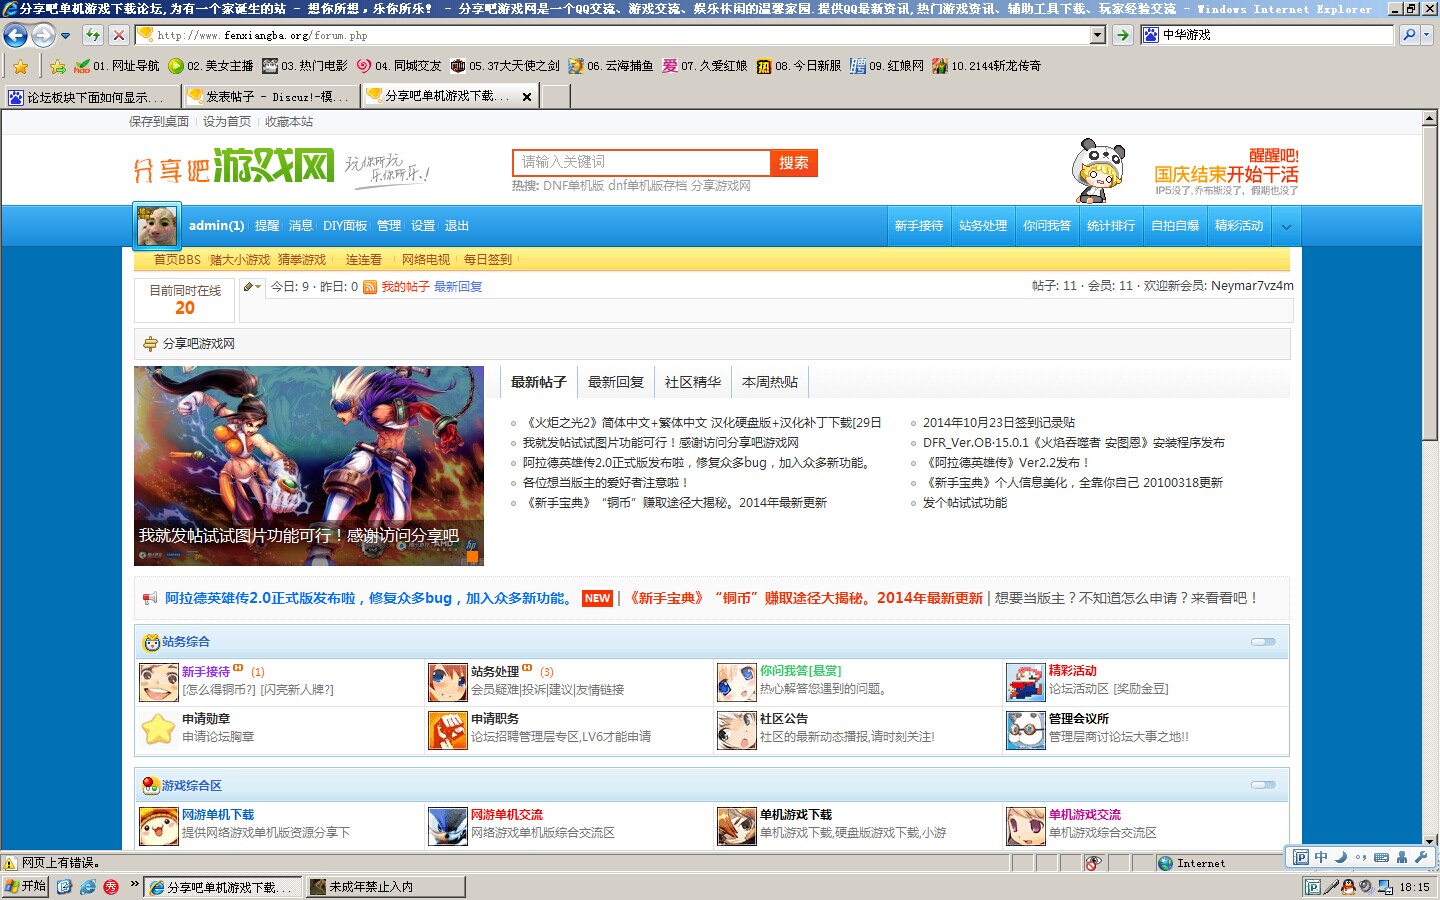The image size is (1440, 900).
Task: Click the featured game slideshow image
Action: (309, 466)
